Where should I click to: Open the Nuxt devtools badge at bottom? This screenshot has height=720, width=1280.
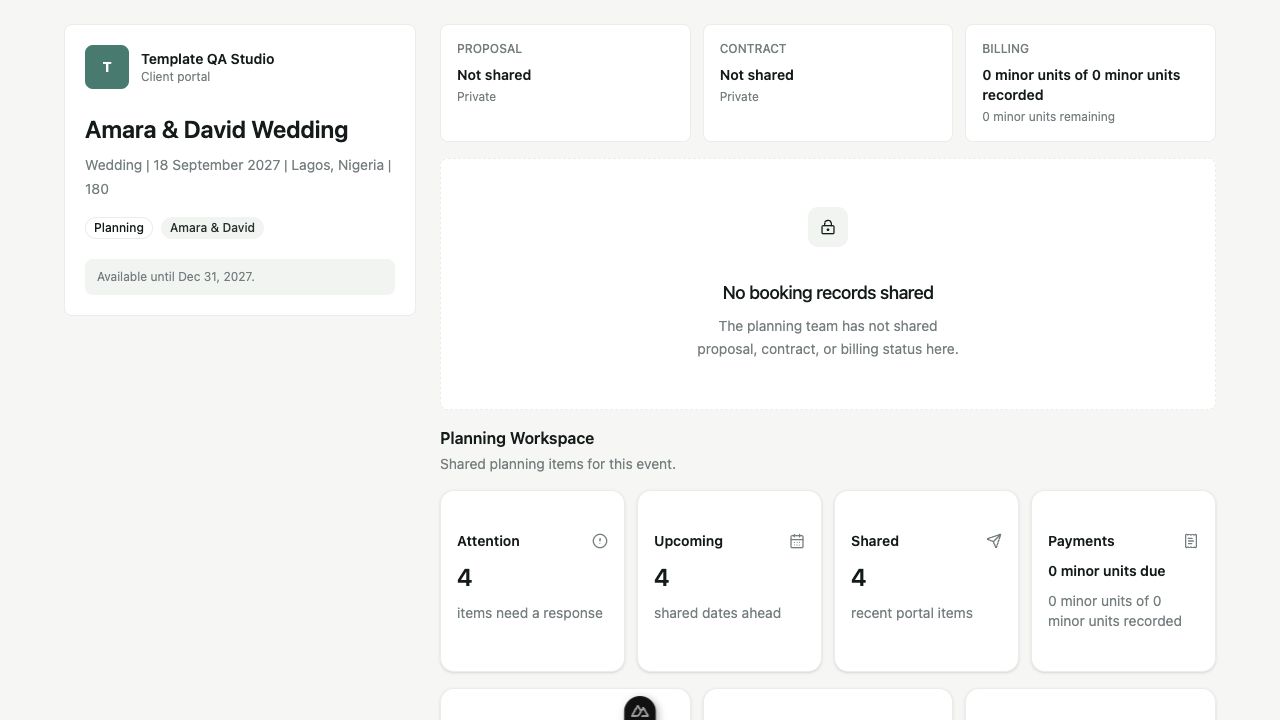(640, 709)
